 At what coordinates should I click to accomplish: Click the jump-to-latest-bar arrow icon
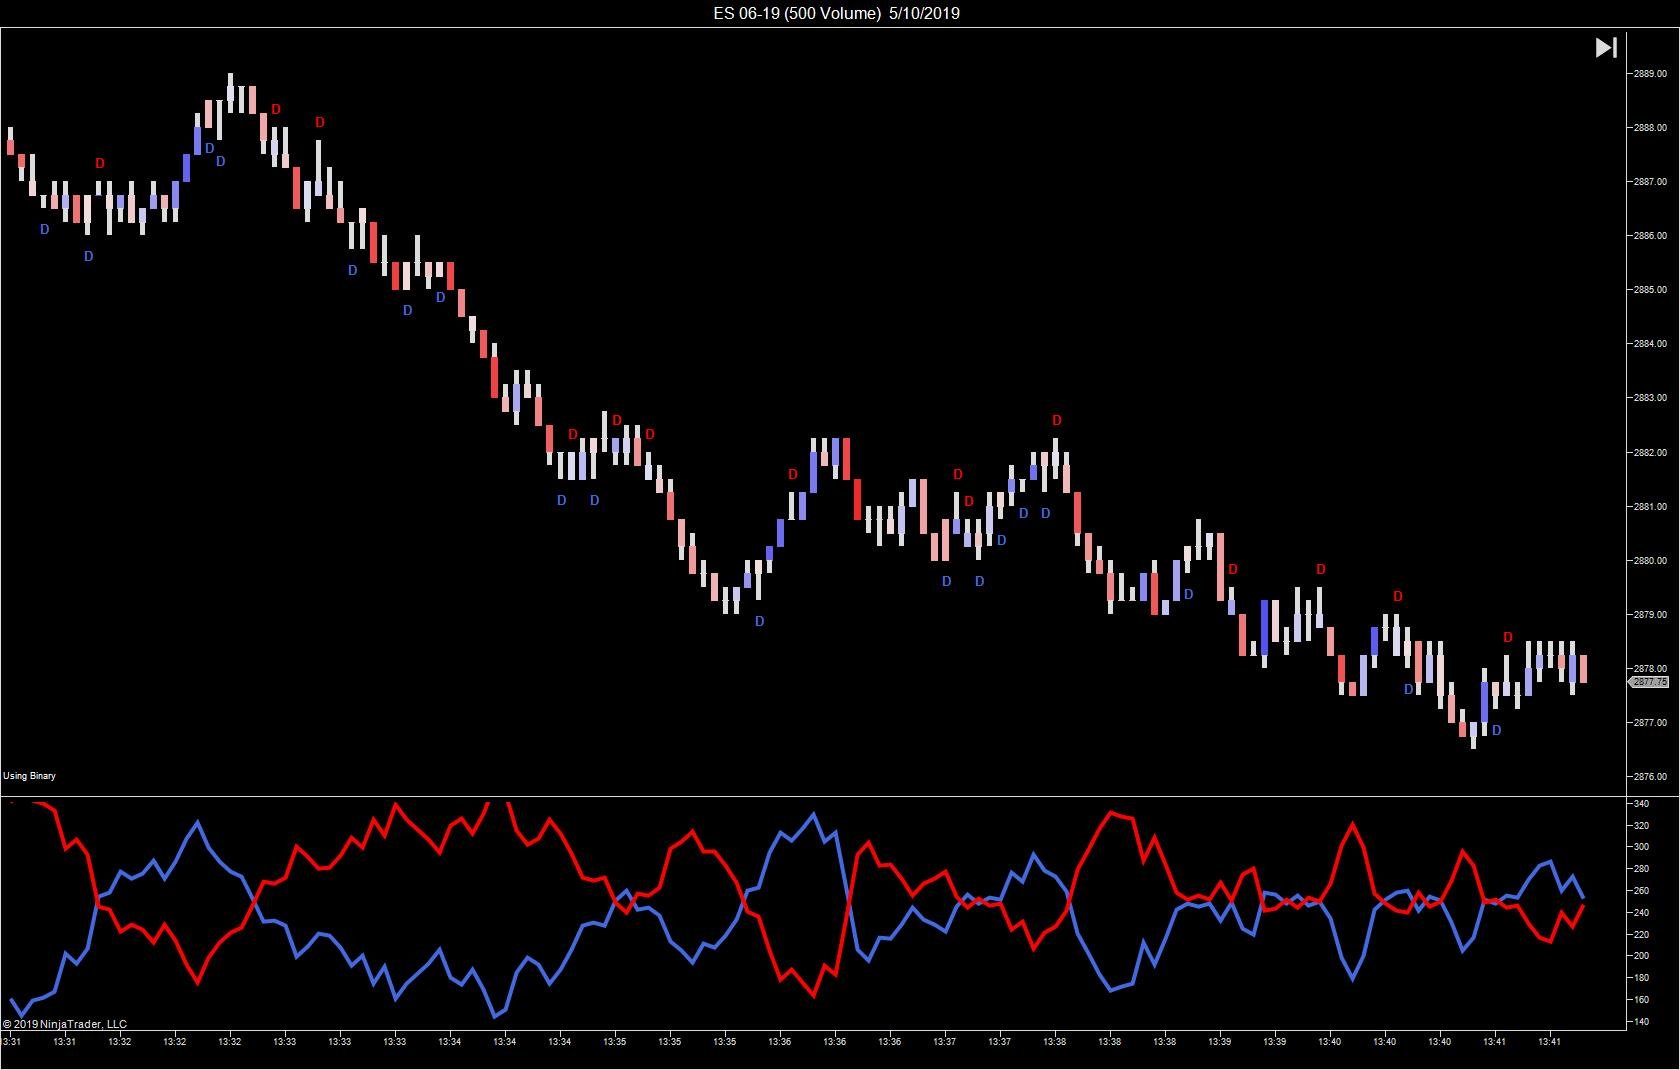click(1607, 47)
